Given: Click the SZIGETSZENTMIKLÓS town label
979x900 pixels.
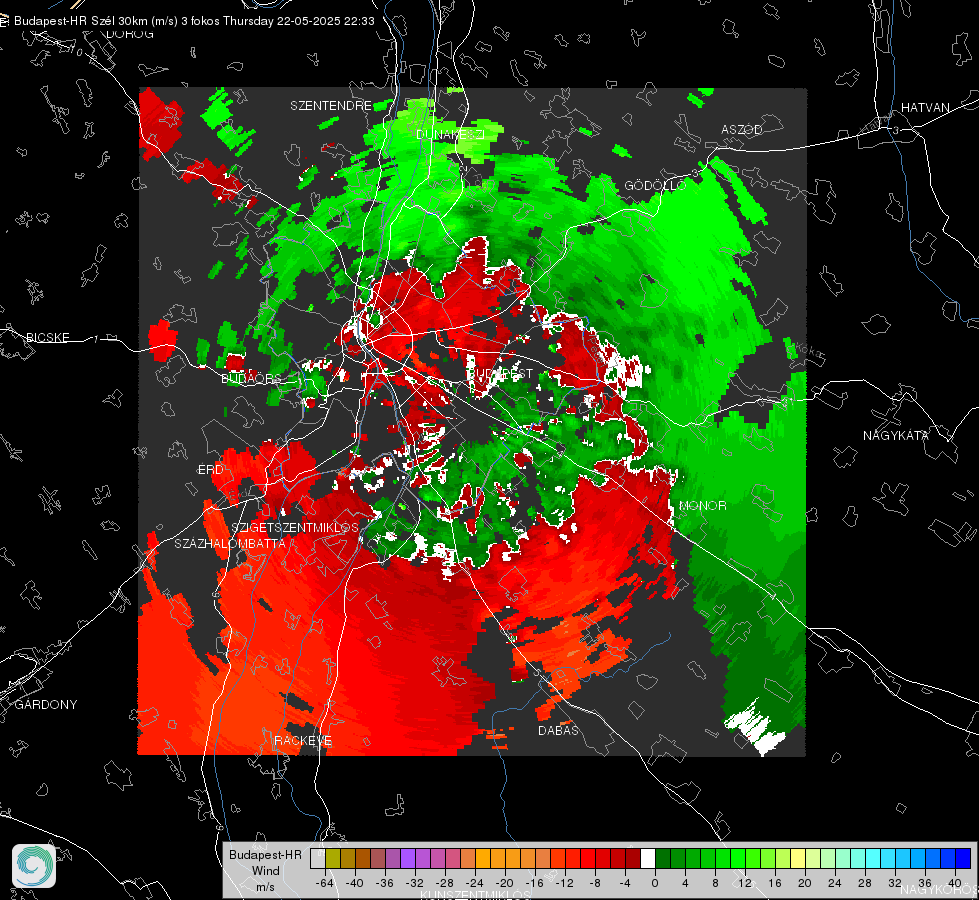Looking at the screenshot, I should pos(295,527).
